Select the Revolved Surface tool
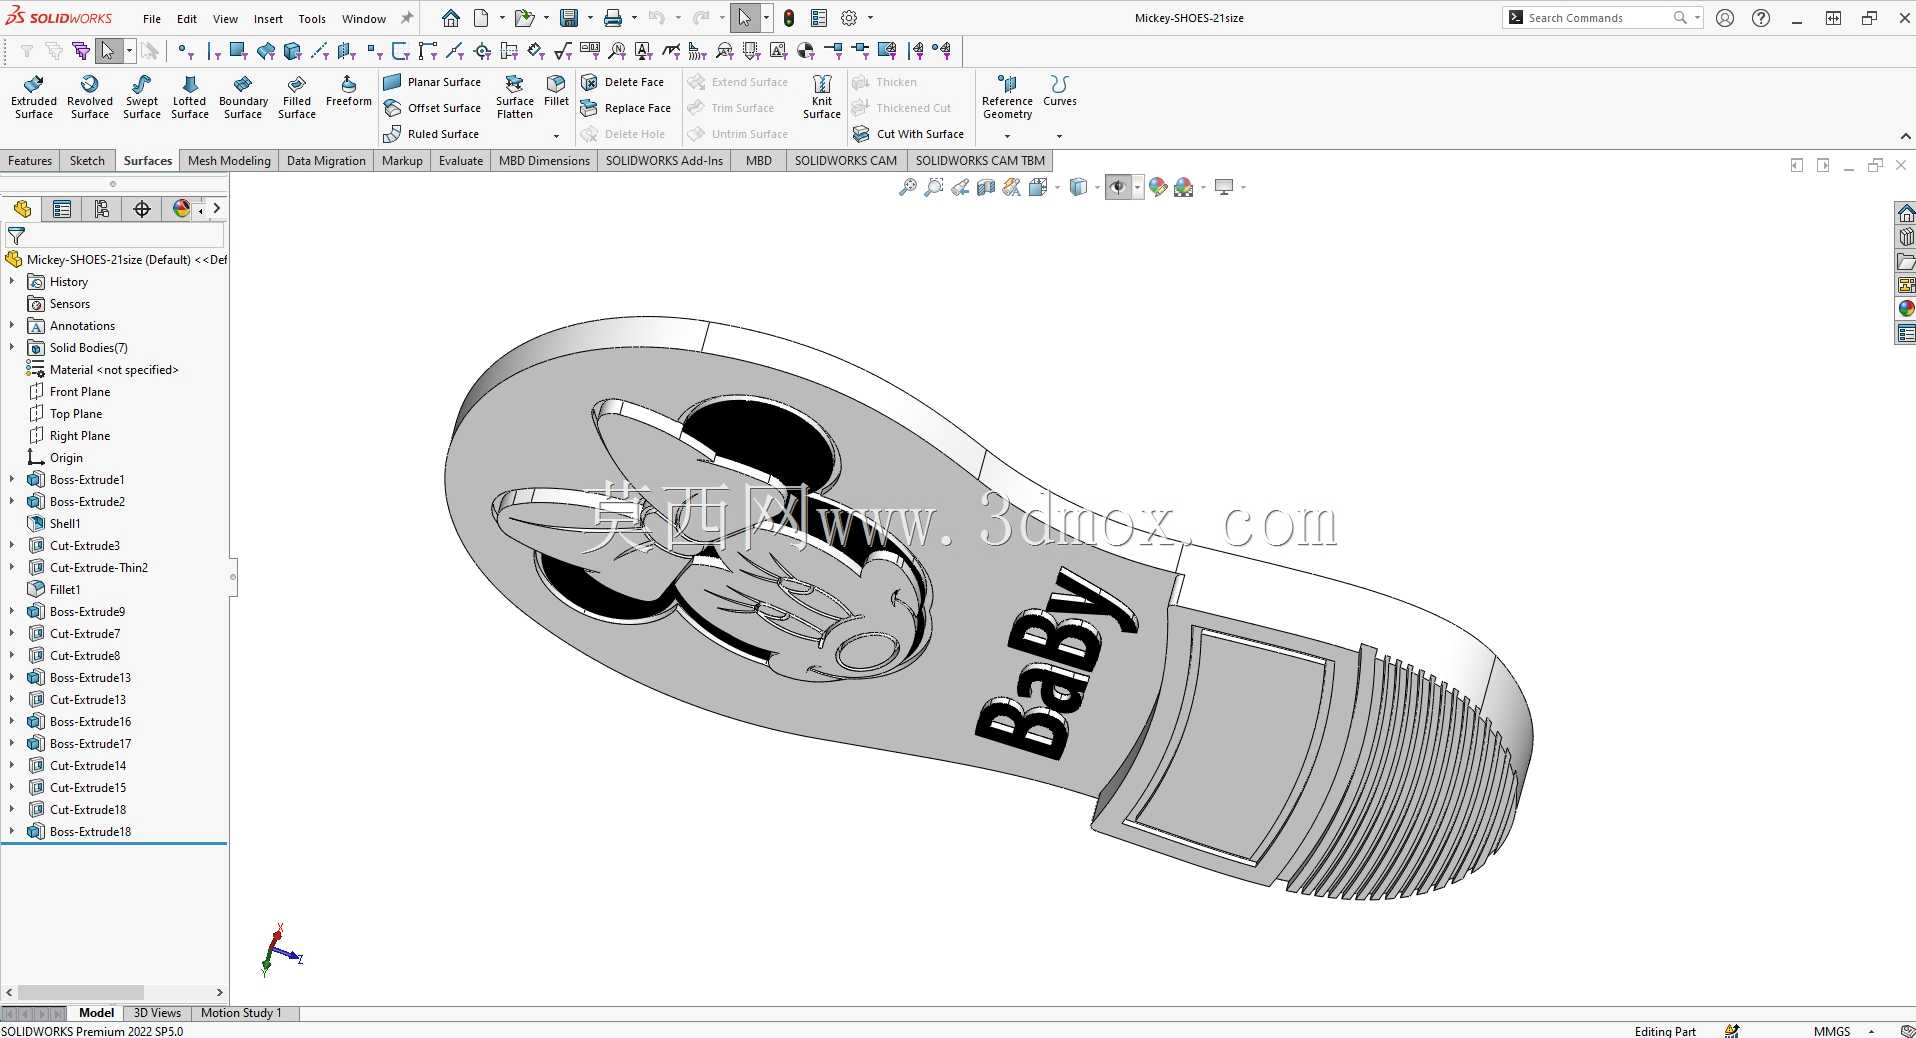Viewport: 1916px width, 1038px height. (x=90, y=97)
